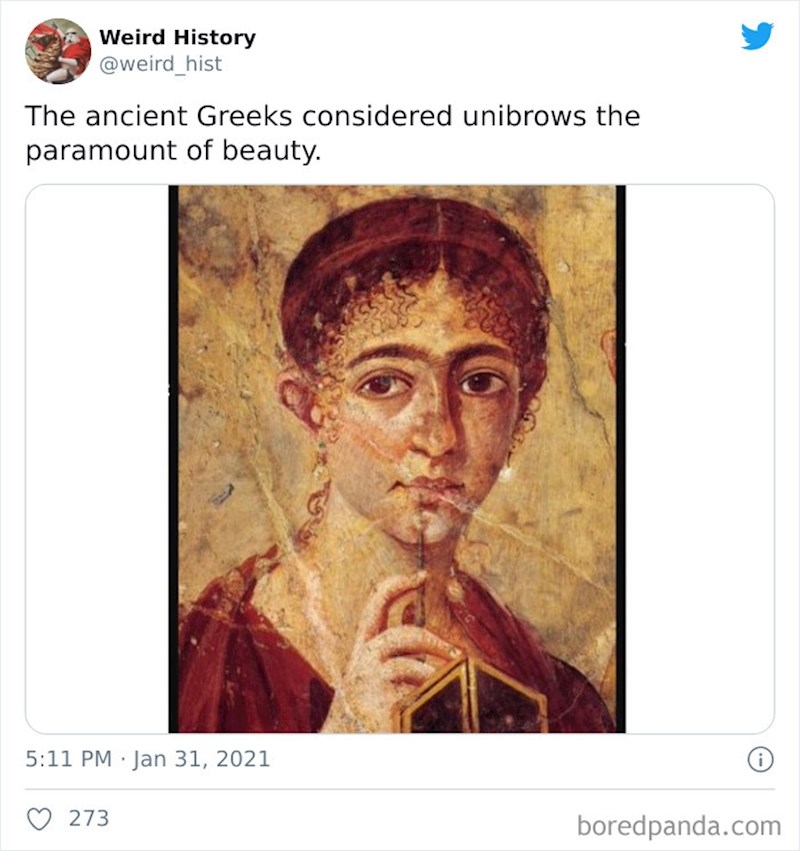This screenshot has height=851, width=800.
Task: Click the 273 likes count
Action: [x=89, y=818]
